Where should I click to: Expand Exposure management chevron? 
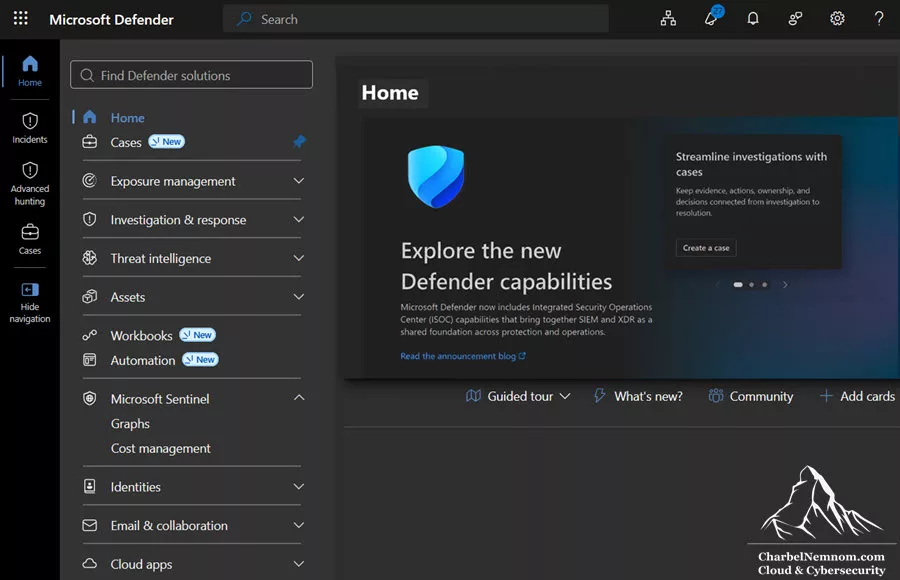point(298,181)
